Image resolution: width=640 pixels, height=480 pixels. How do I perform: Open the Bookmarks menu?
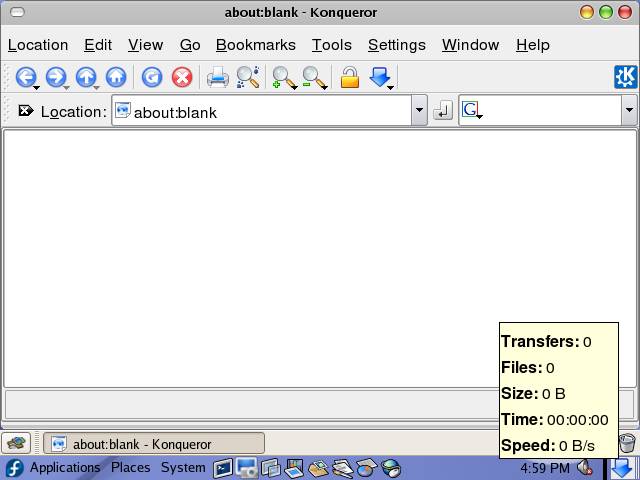(255, 45)
